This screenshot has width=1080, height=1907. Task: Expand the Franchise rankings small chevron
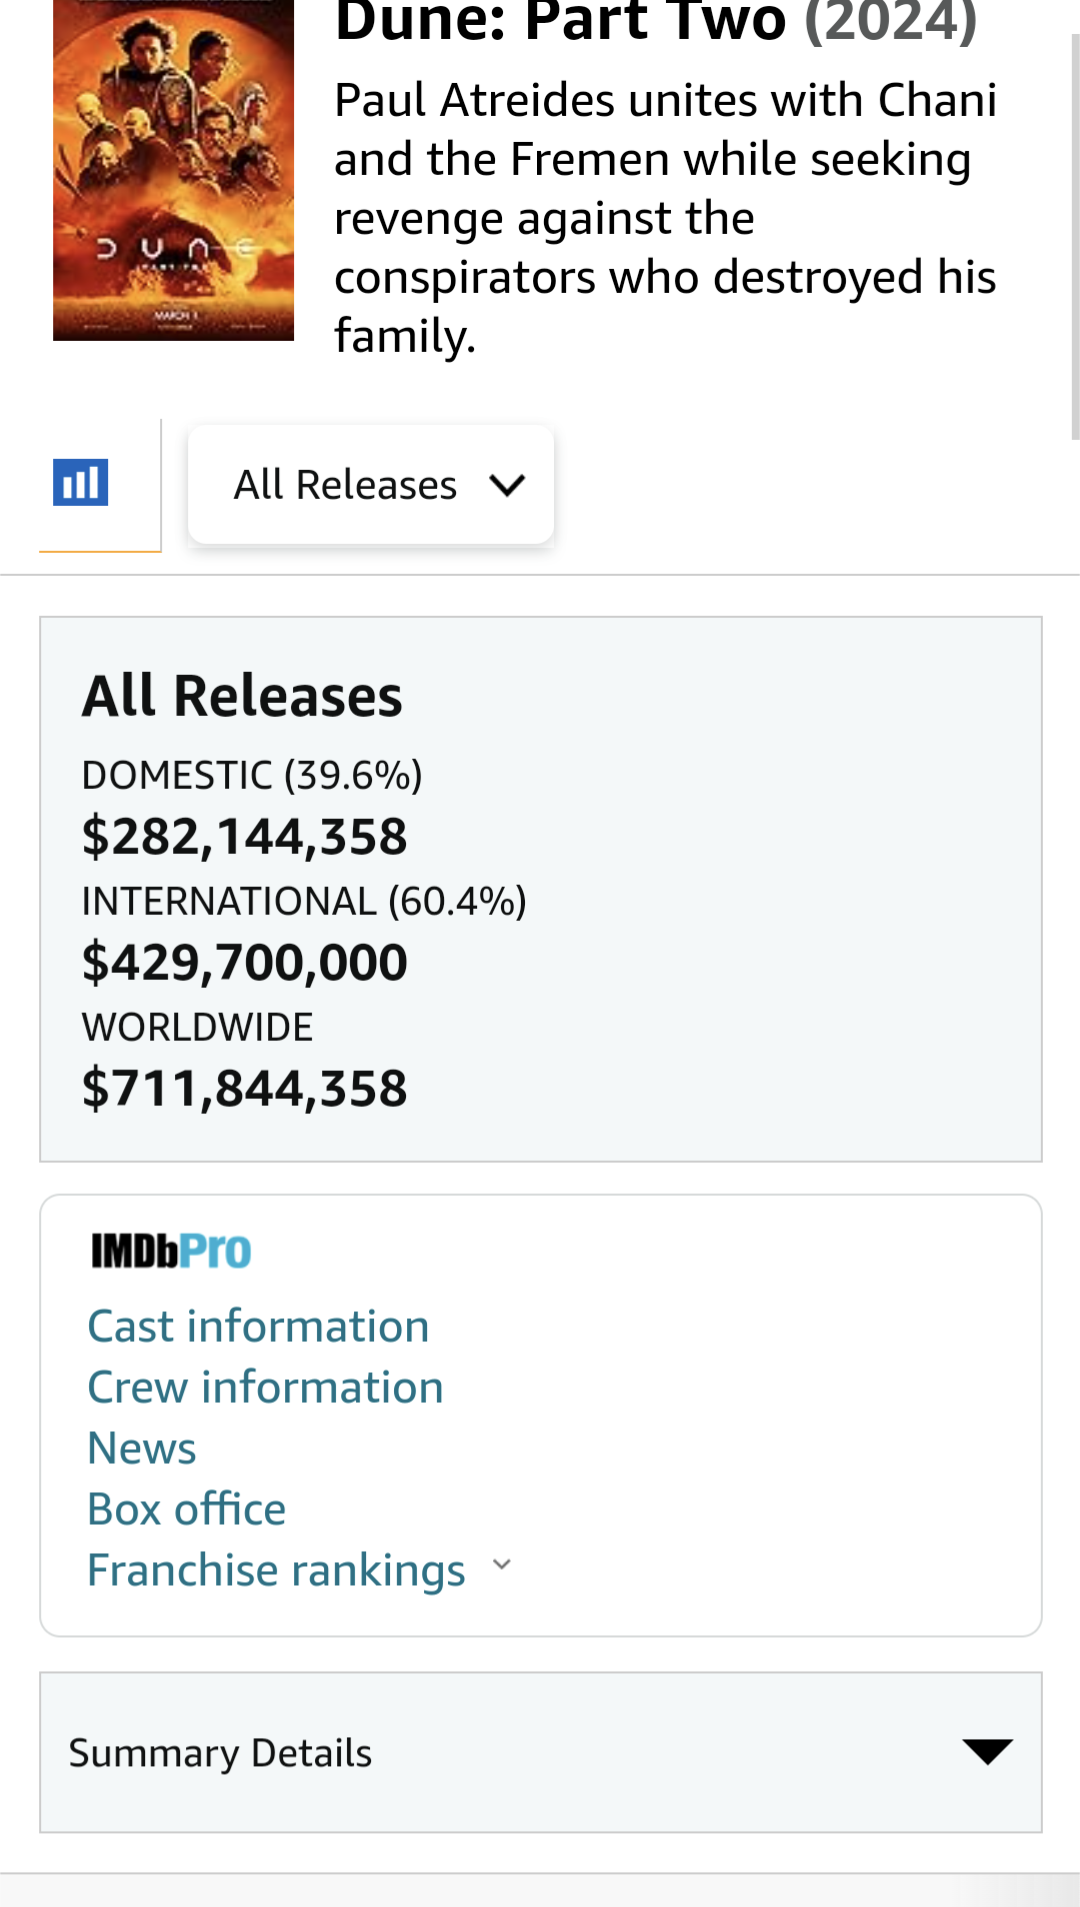pyautogui.click(x=502, y=1565)
